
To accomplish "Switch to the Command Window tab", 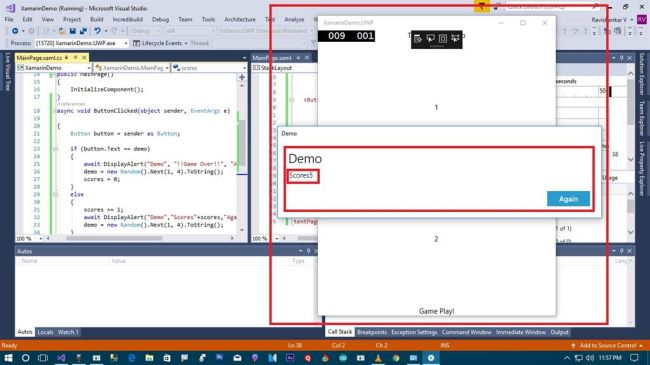I will pos(466,332).
